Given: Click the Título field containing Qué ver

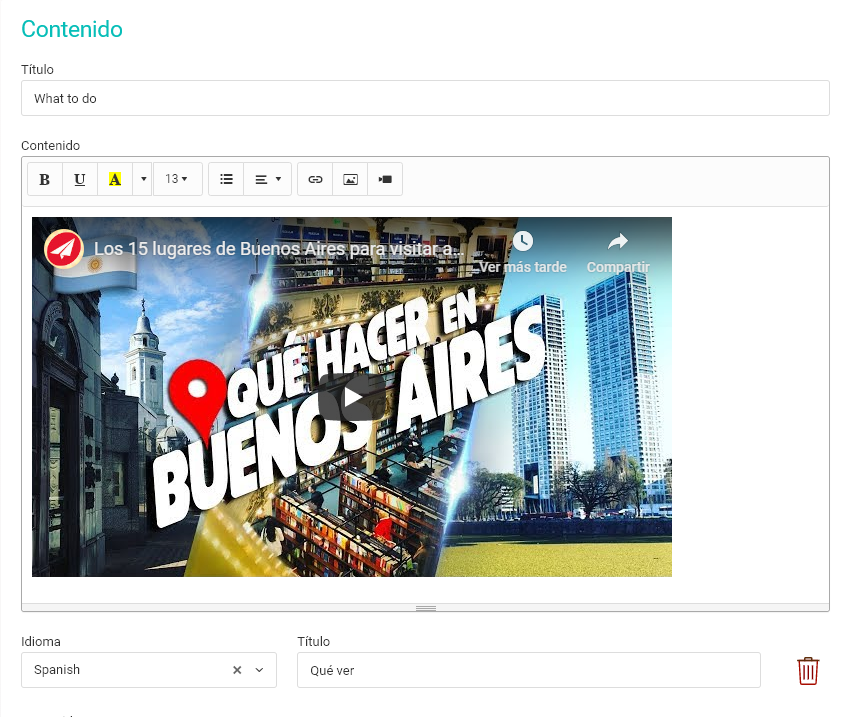Looking at the screenshot, I should tap(529, 670).
